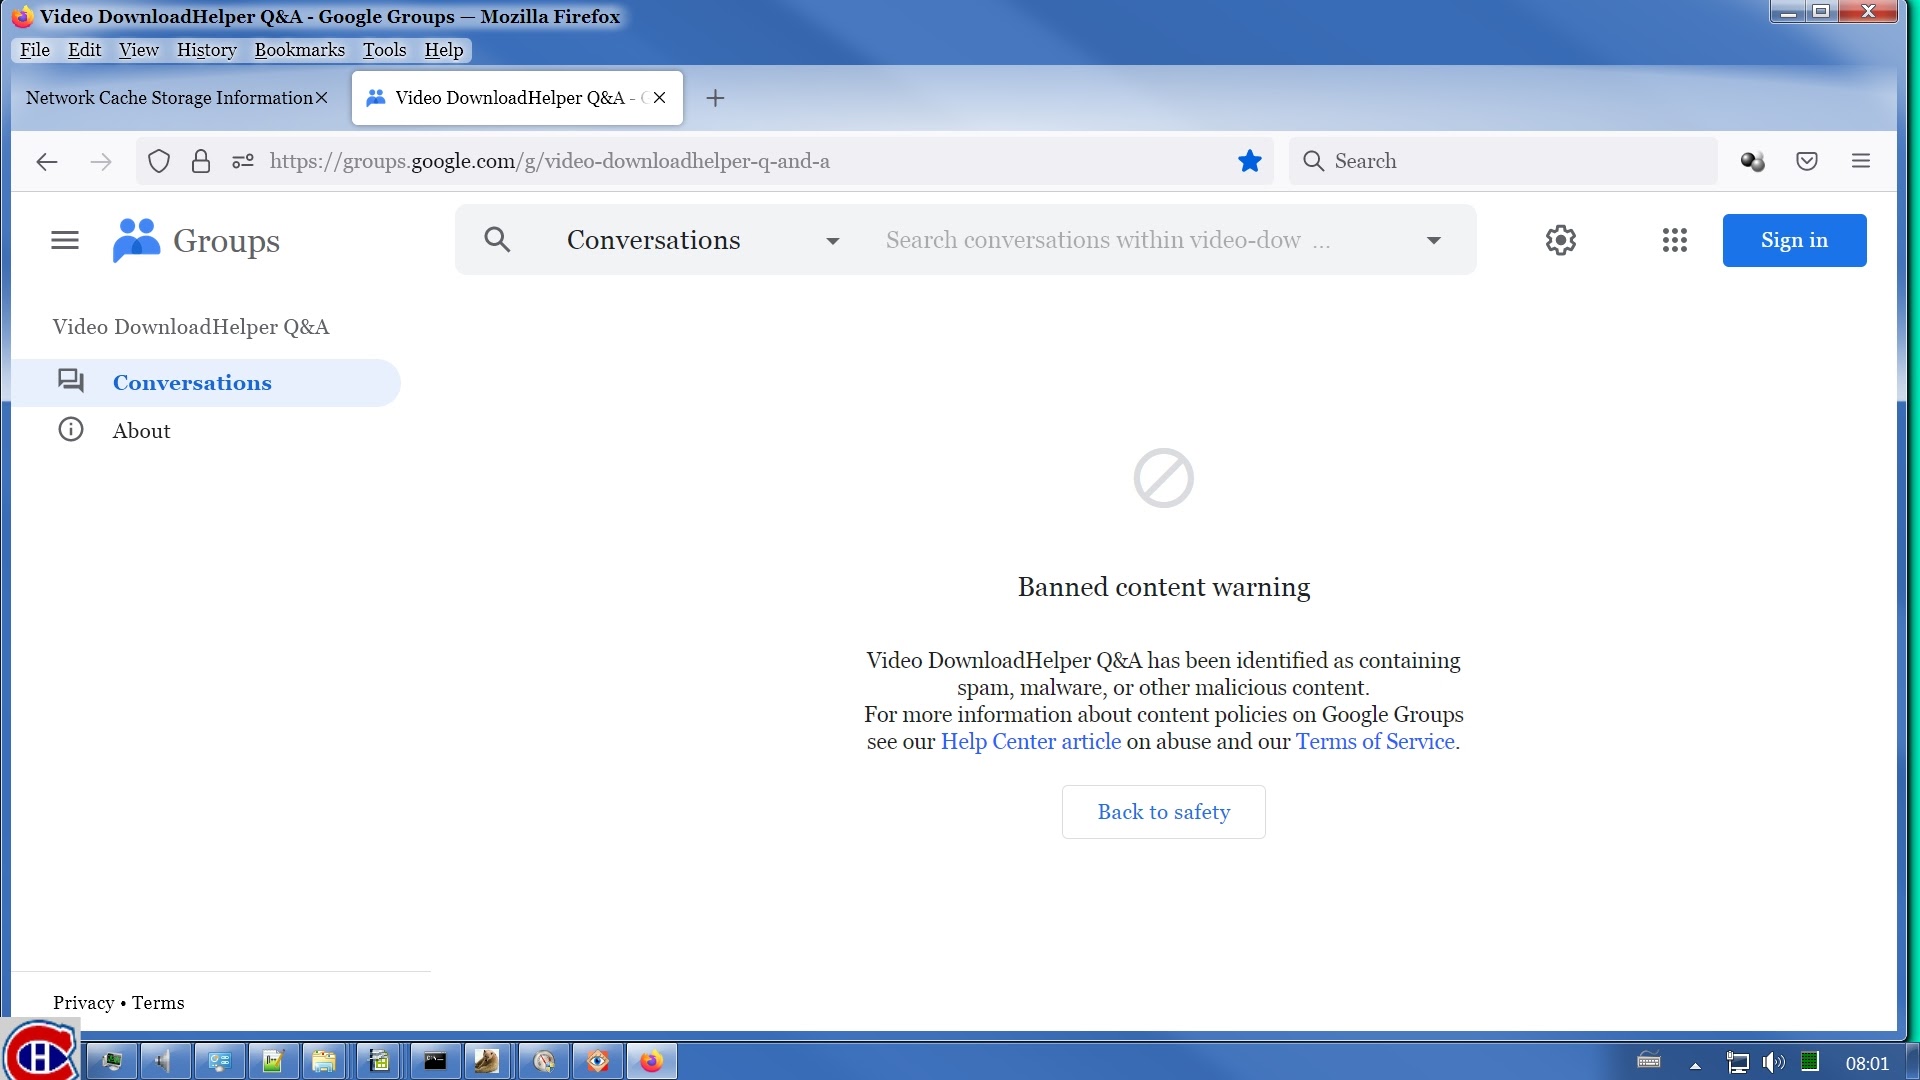The height and width of the screenshot is (1080, 1920).
Task: Click the About section in sidebar
Action: 141,430
